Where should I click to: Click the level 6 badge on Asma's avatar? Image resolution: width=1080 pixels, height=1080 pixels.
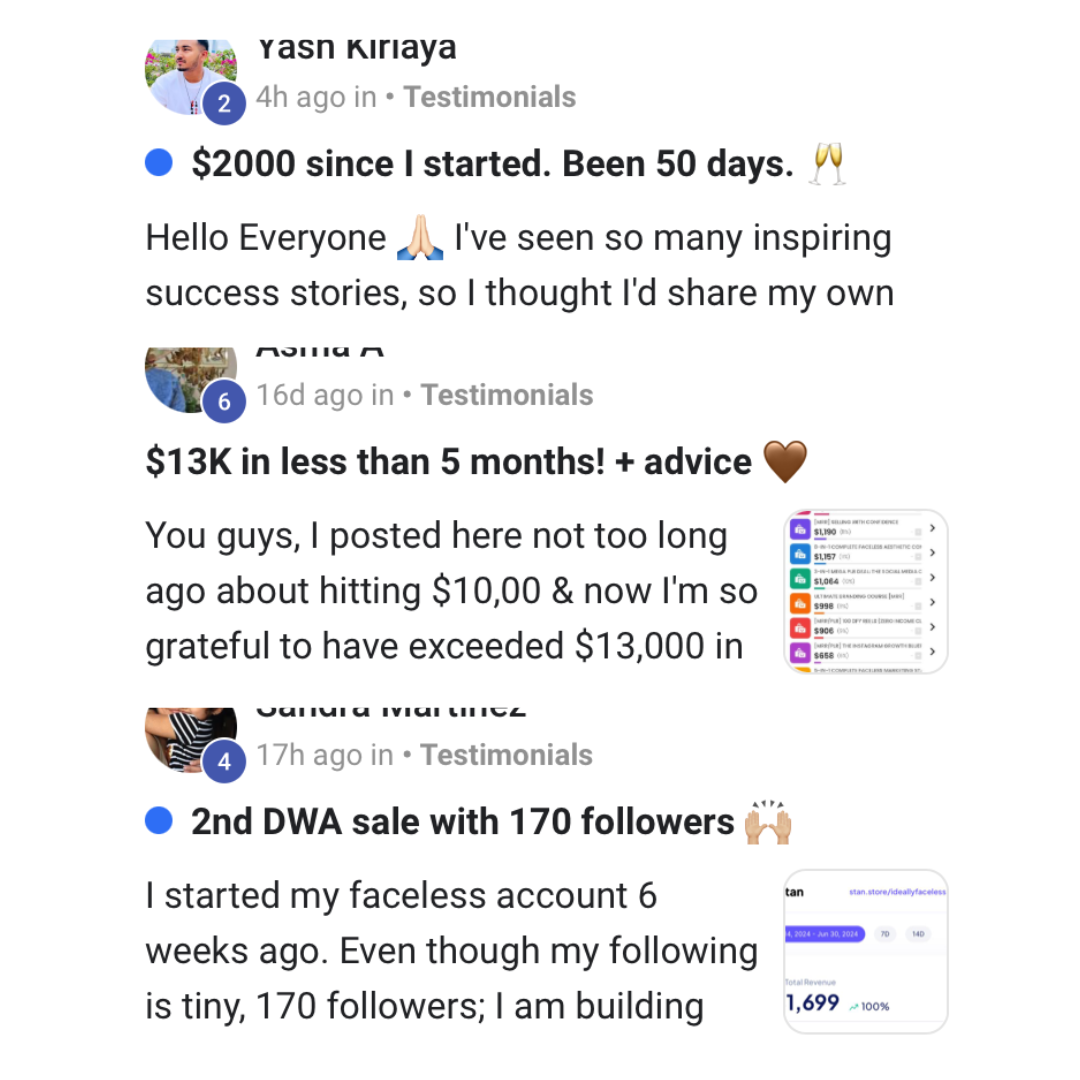224,402
